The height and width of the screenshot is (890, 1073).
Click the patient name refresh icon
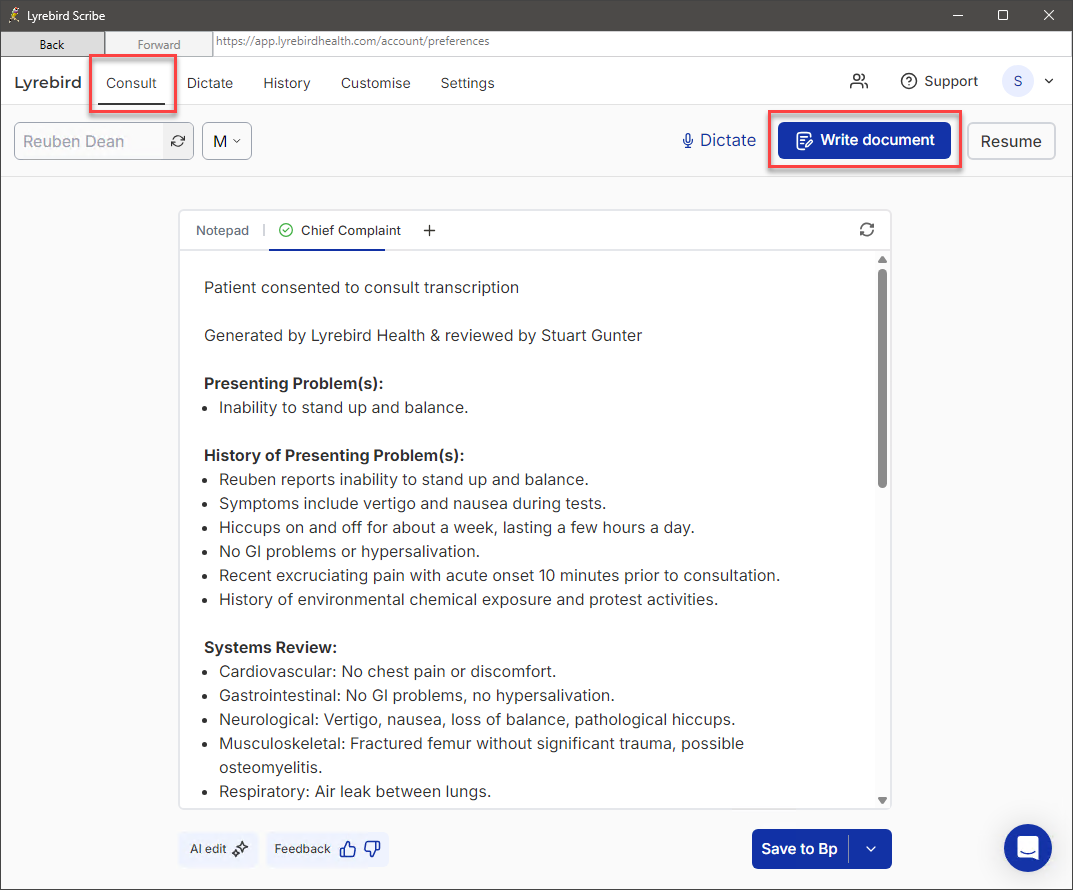[178, 141]
